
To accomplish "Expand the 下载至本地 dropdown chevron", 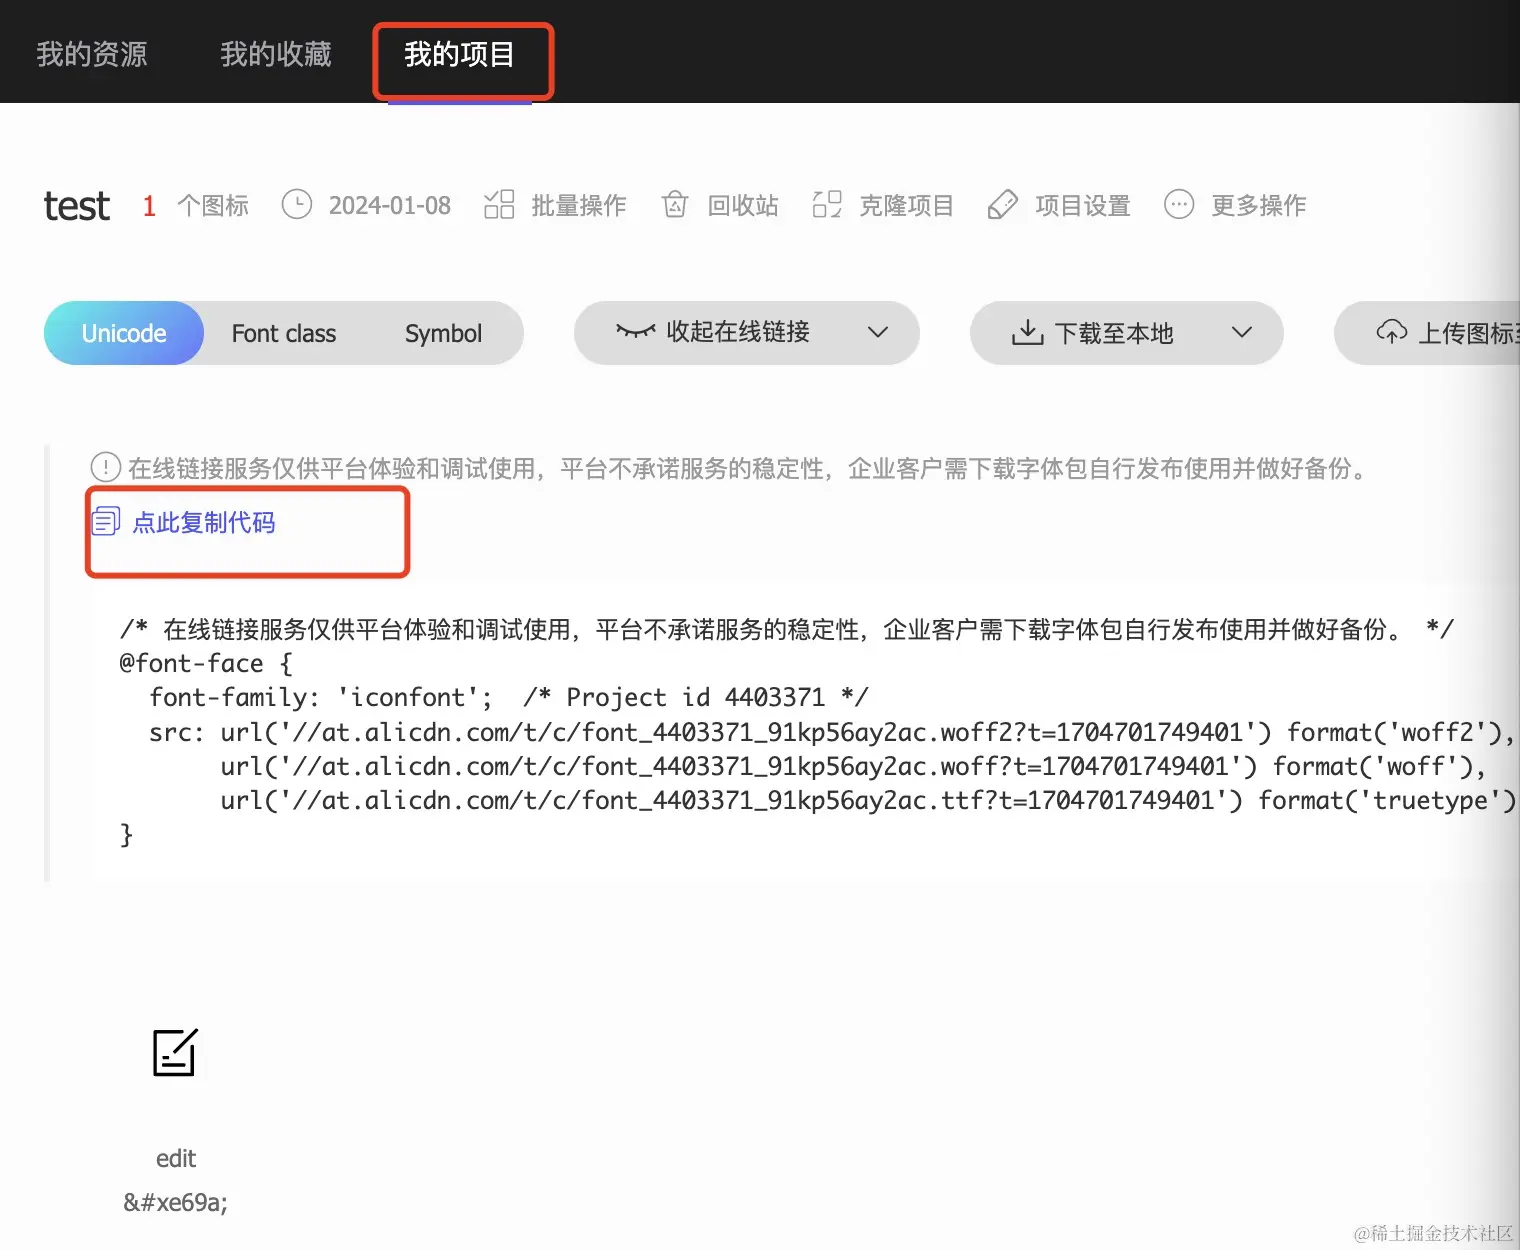I will click(1242, 332).
